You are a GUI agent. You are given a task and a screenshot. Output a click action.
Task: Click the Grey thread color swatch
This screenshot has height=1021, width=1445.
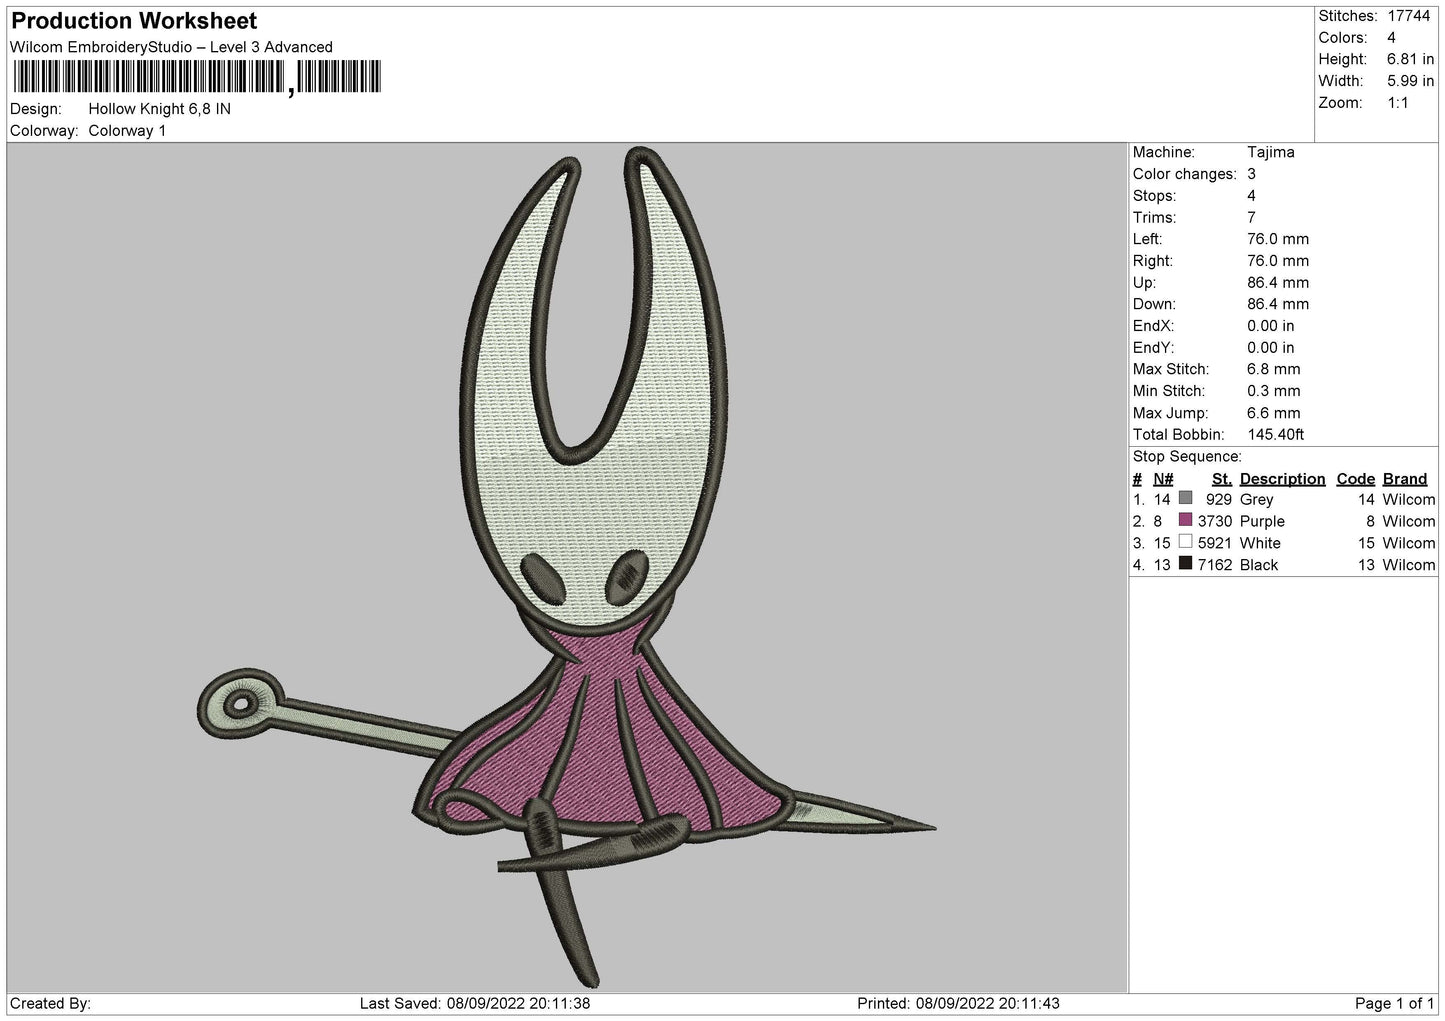pyautogui.click(x=1186, y=498)
